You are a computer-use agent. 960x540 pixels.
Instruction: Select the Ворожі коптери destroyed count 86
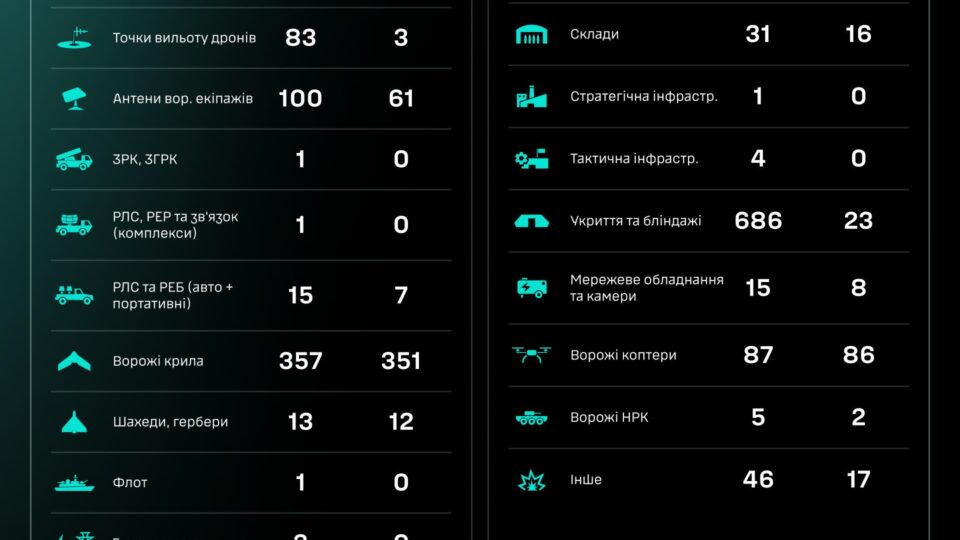858,355
